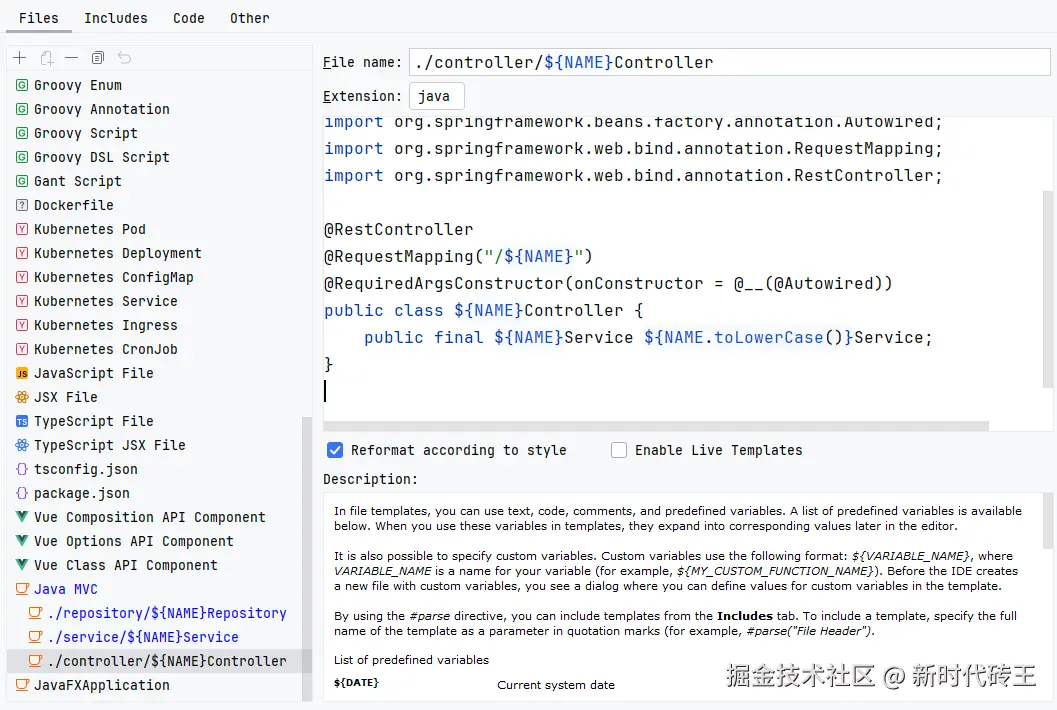
Task: Click the ${NAME.toLowerCase()}Service field line
Action: click(648, 337)
